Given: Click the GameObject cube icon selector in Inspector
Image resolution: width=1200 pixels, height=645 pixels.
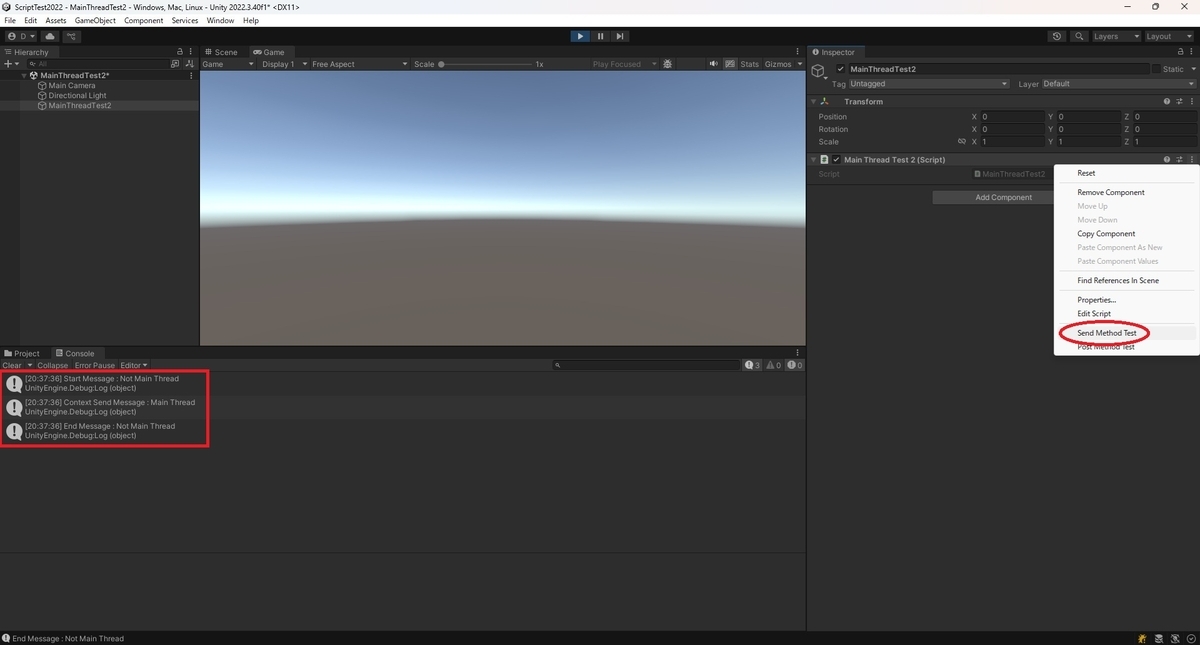Looking at the screenshot, I should point(819,72).
